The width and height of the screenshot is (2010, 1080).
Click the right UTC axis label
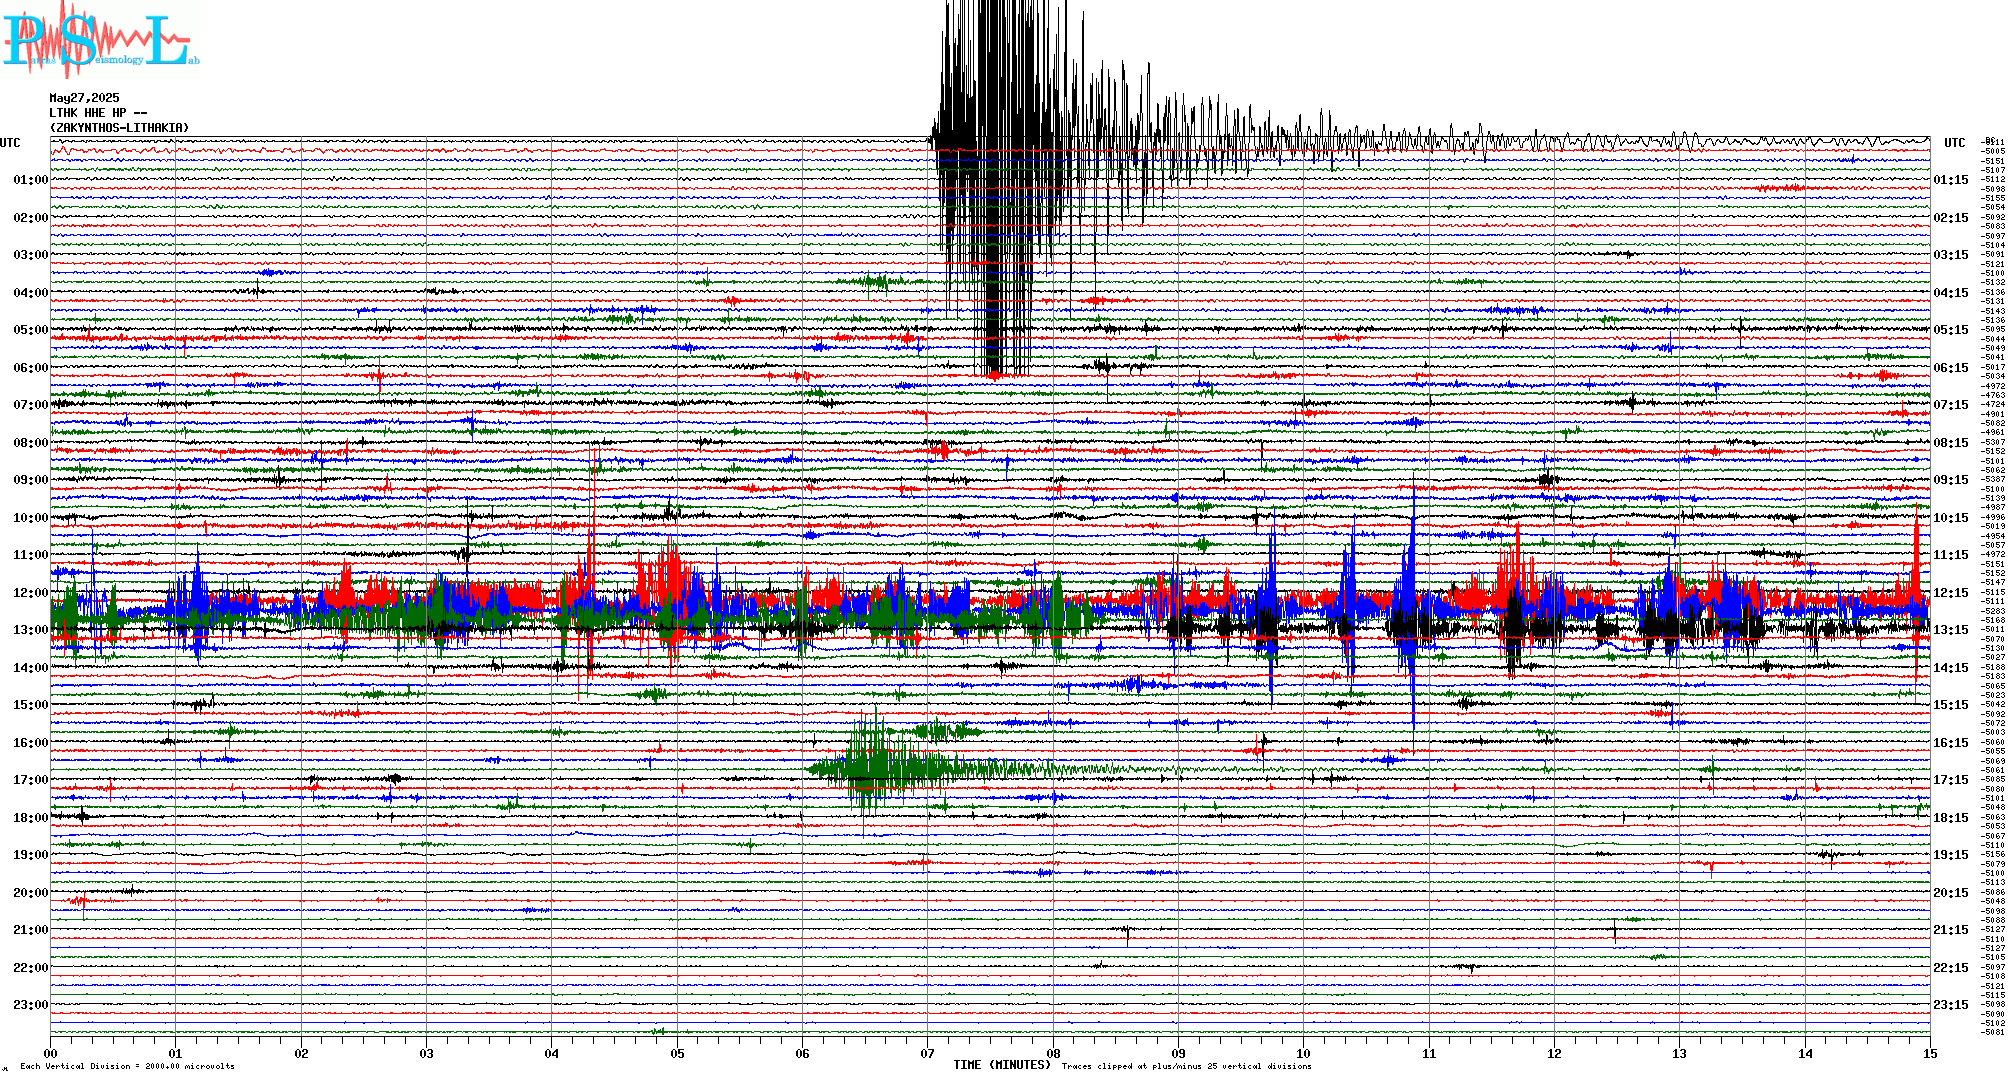tap(1954, 143)
